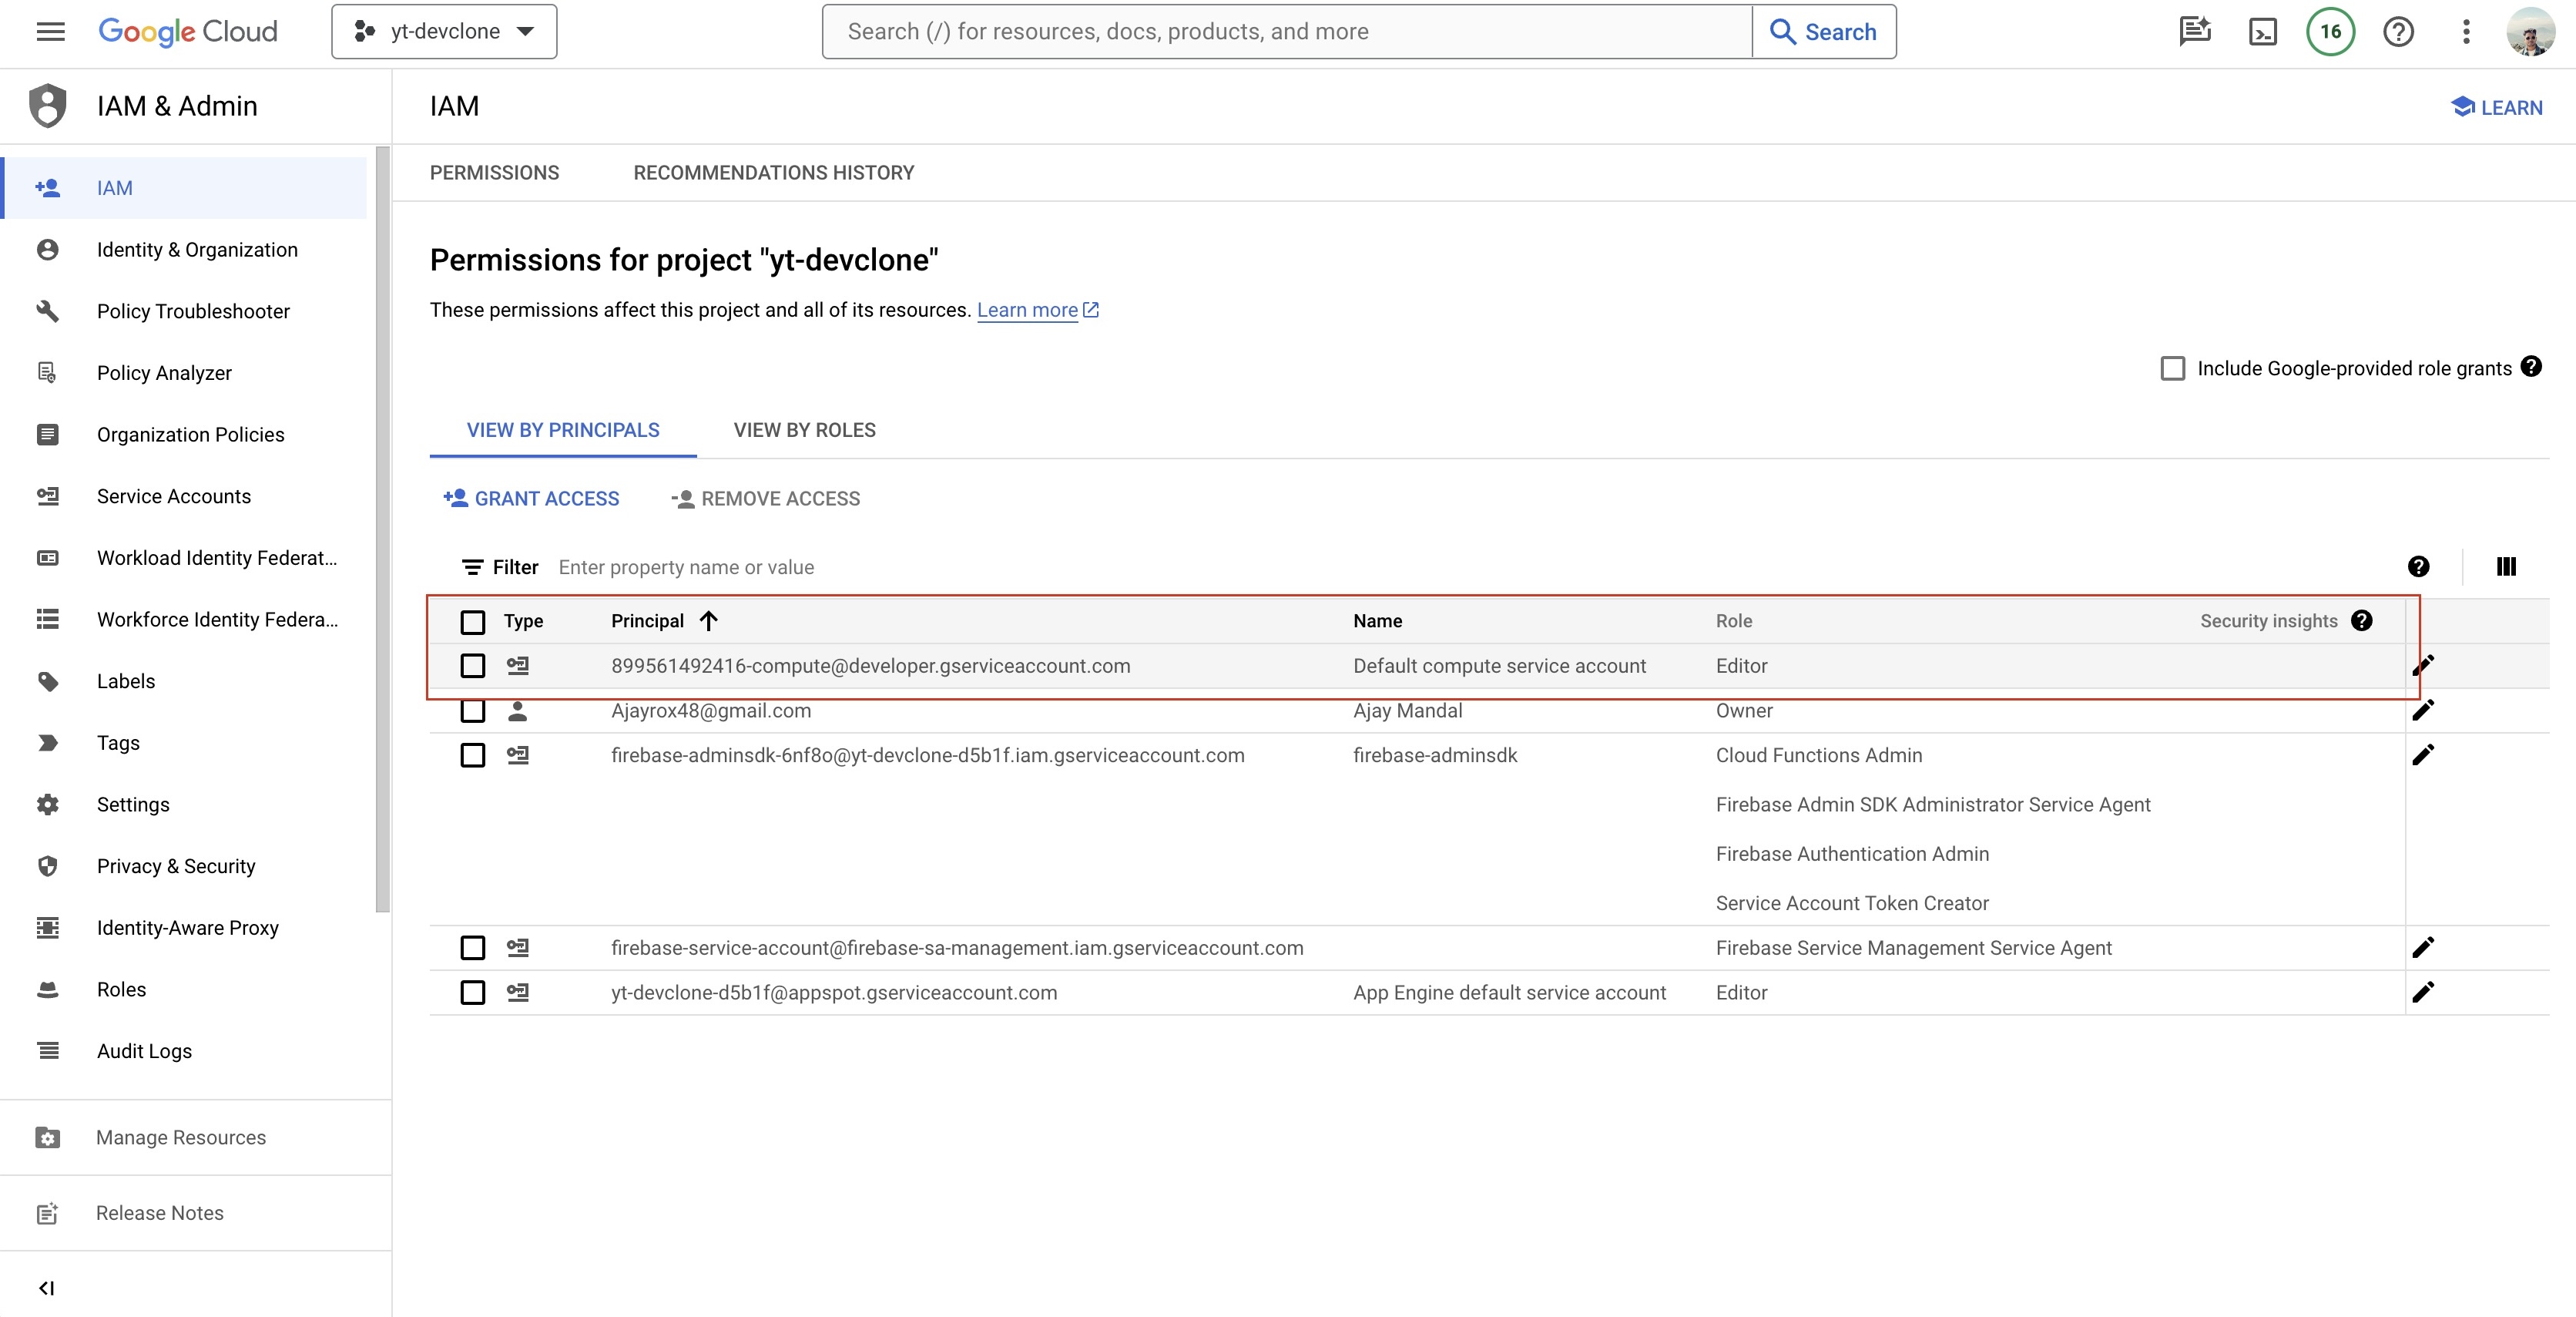Click Security insights help tooltip icon
Viewport: 2576px width, 1317px height.
click(x=2362, y=621)
